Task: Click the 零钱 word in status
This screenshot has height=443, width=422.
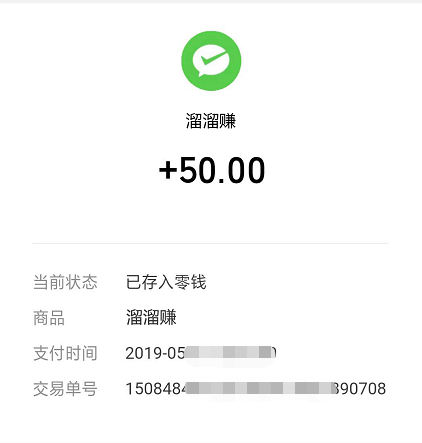Action: (x=190, y=282)
